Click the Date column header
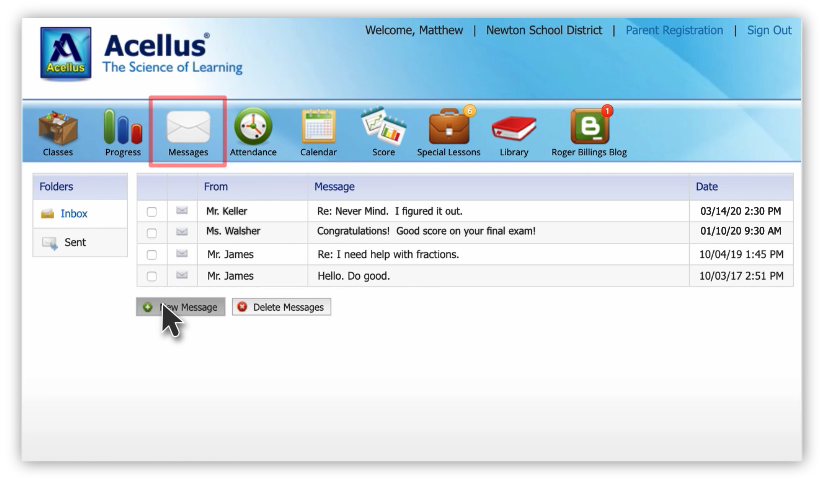The height and width of the screenshot is (483, 822). click(x=707, y=187)
